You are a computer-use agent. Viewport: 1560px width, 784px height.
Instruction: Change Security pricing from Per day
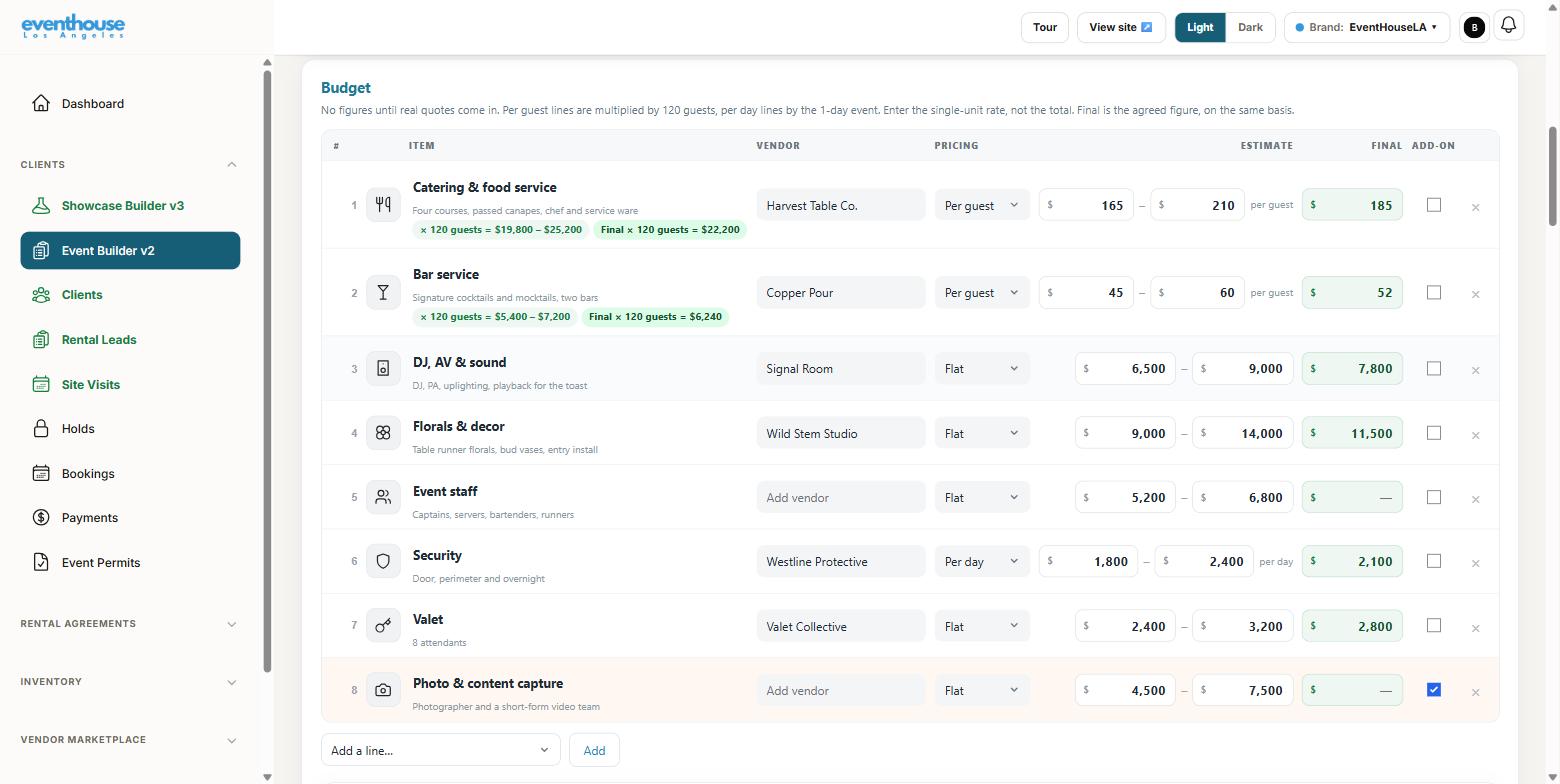[982, 561]
